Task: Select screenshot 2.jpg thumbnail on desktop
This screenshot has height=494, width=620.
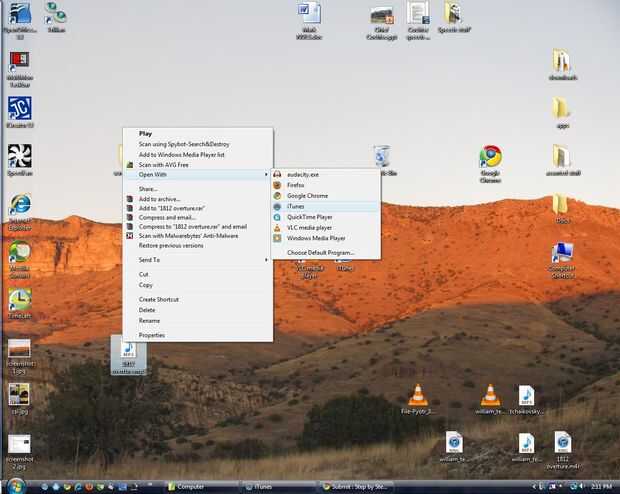Action: click(x=19, y=444)
